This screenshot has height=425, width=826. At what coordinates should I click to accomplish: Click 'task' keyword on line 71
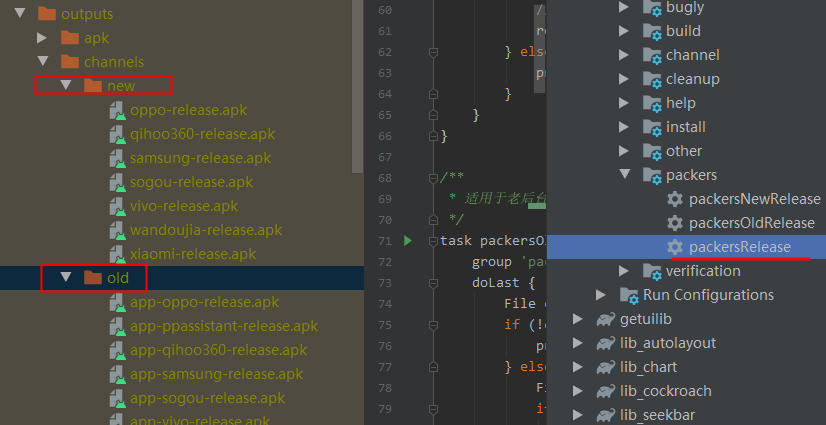(x=457, y=241)
